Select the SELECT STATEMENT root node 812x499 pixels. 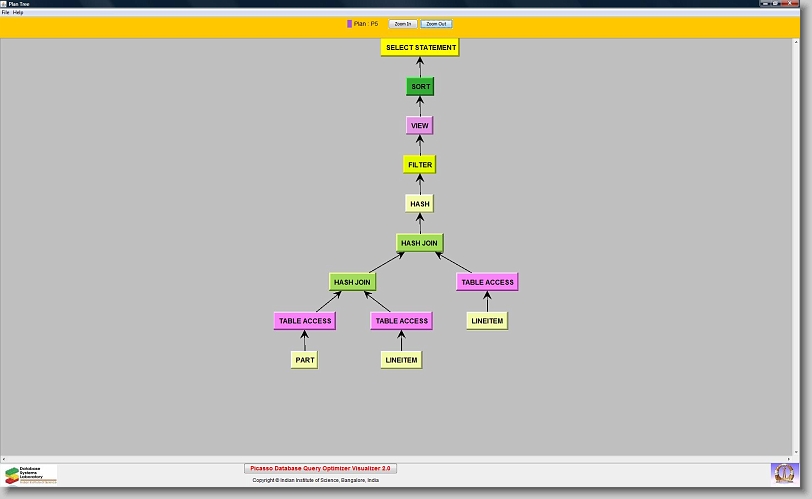click(x=420, y=48)
